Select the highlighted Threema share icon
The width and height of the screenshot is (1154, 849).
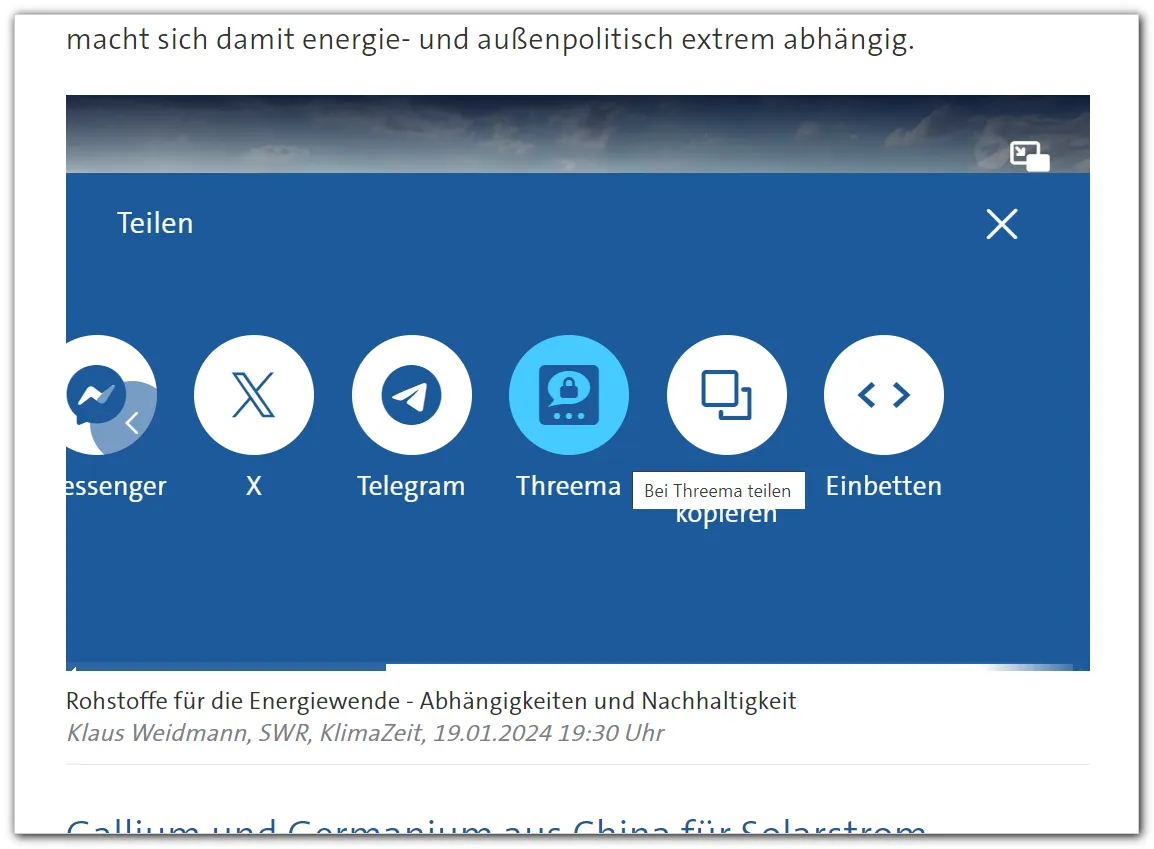pyautogui.click(x=569, y=395)
